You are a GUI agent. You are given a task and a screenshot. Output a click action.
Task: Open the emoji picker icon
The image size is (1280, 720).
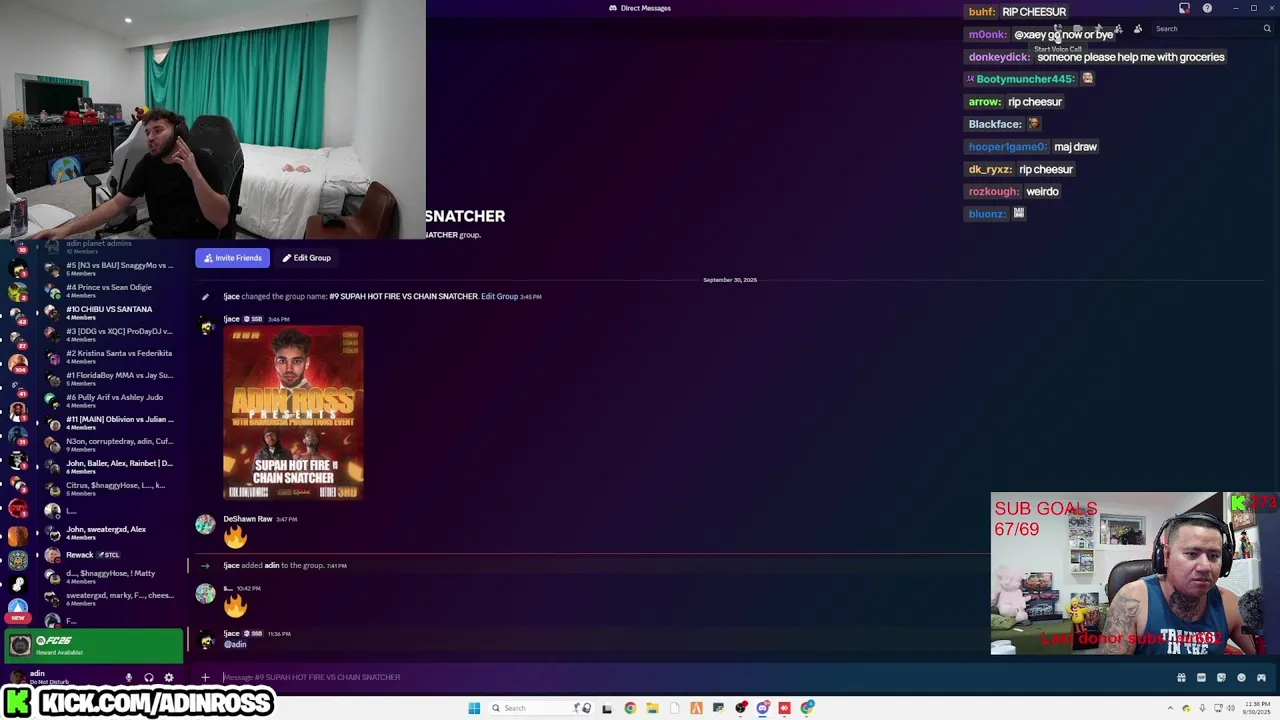[x=1242, y=678]
